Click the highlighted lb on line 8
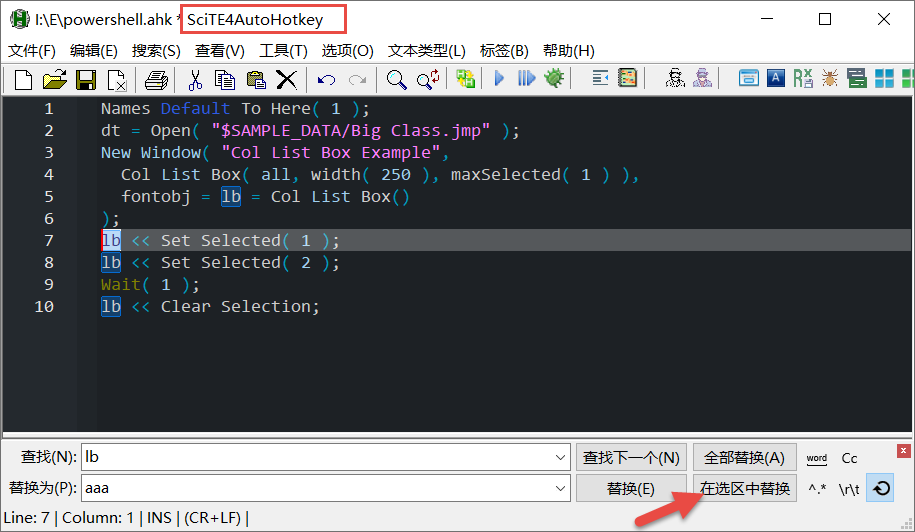 pos(111,262)
